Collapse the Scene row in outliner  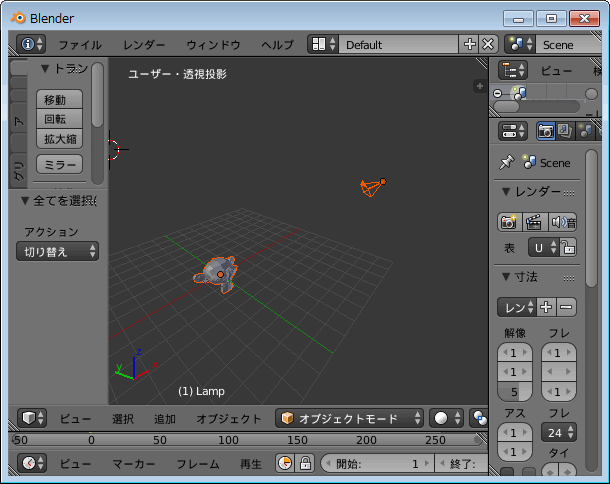tap(497, 93)
